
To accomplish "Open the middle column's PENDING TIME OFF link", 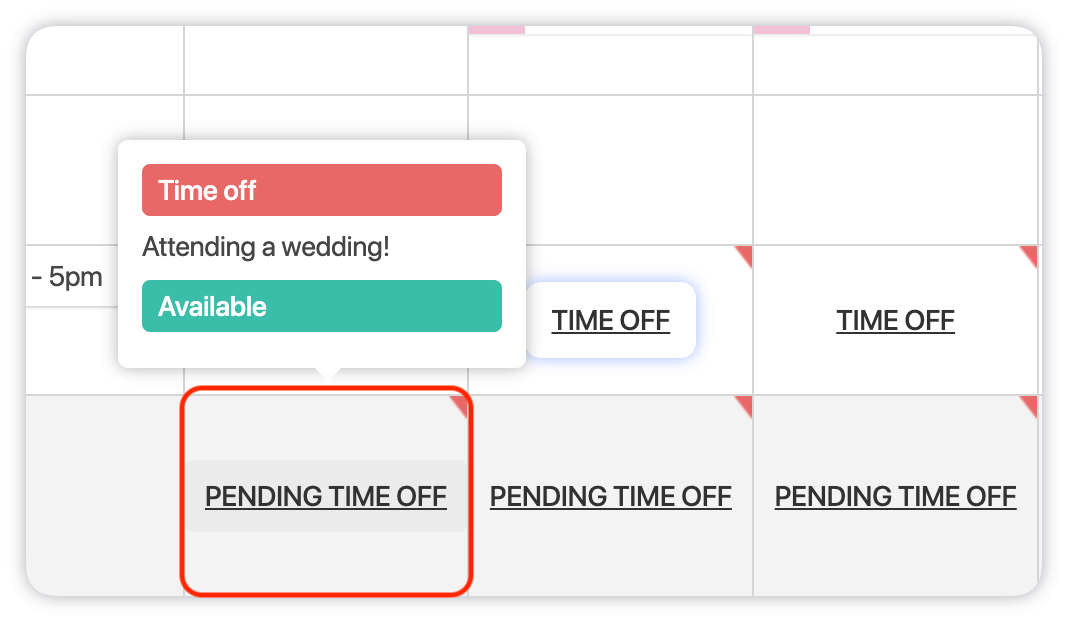I will [610, 496].
